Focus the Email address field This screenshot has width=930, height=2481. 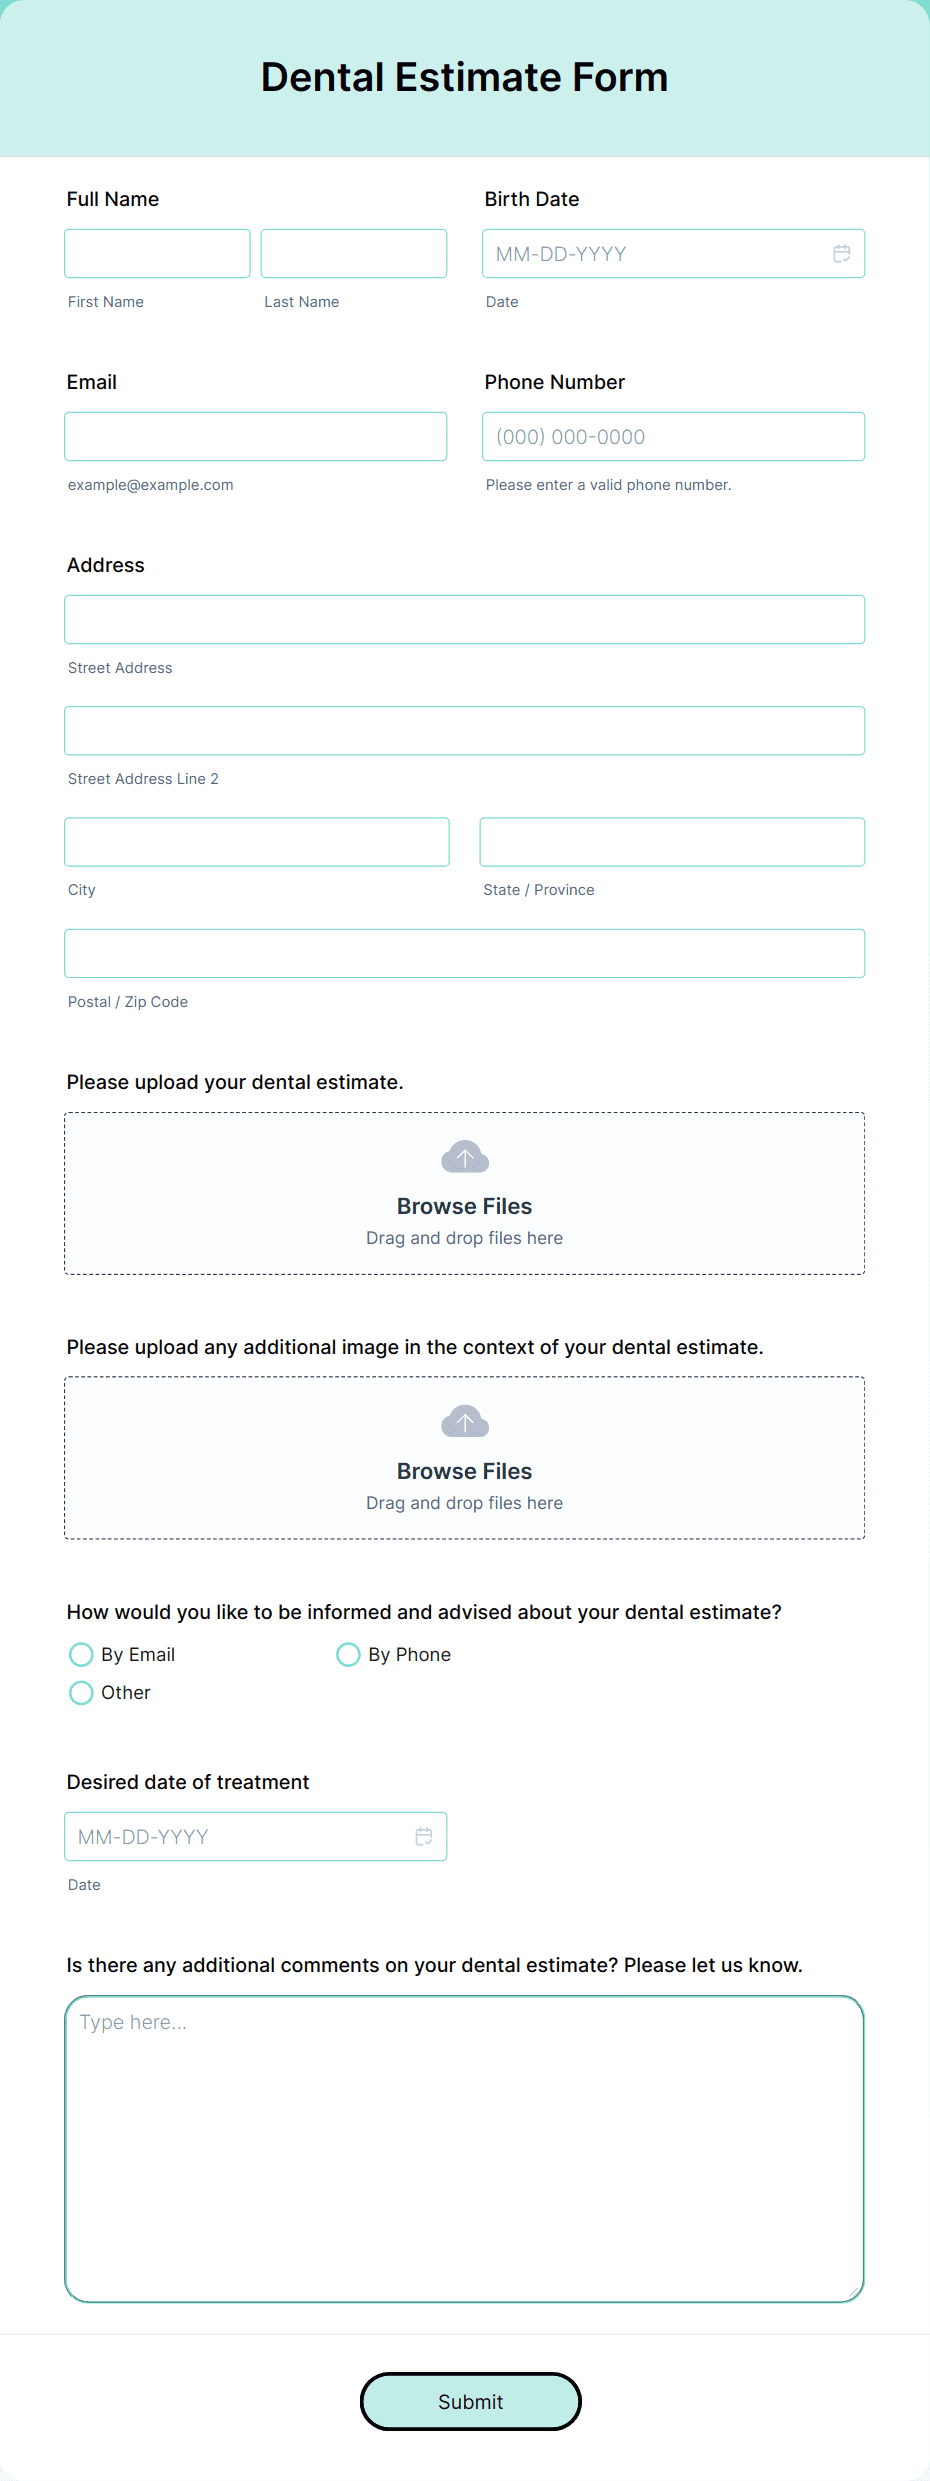click(256, 436)
